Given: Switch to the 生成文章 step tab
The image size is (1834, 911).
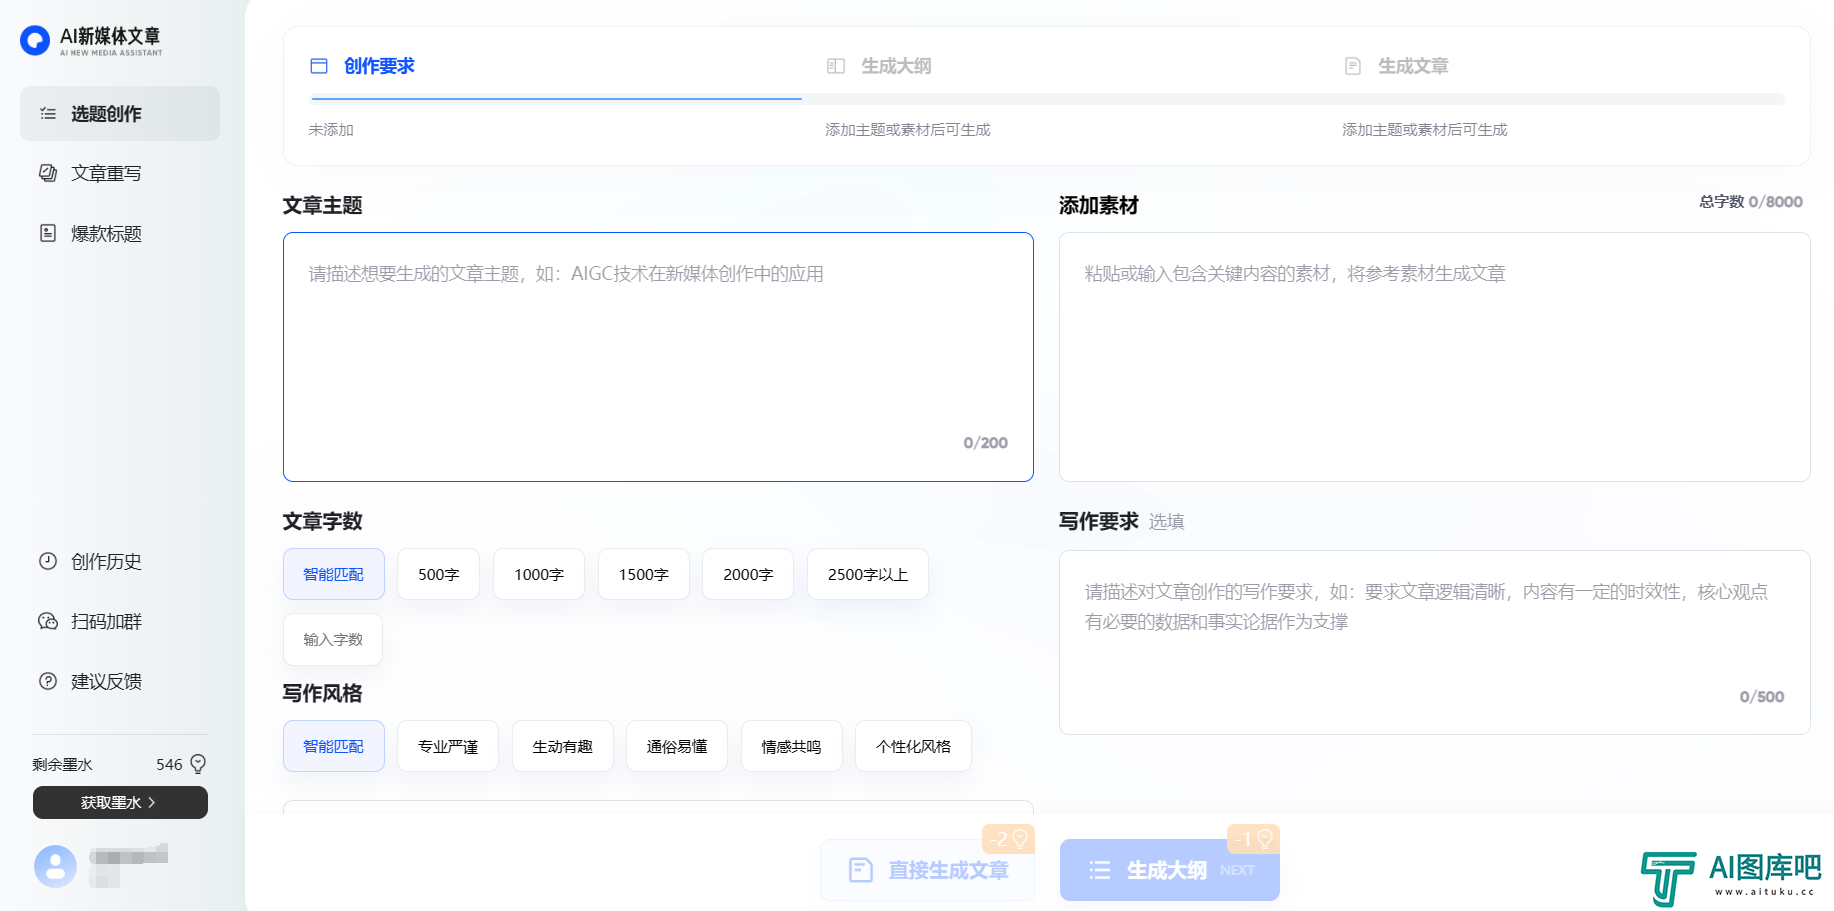Looking at the screenshot, I should click(1413, 66).
